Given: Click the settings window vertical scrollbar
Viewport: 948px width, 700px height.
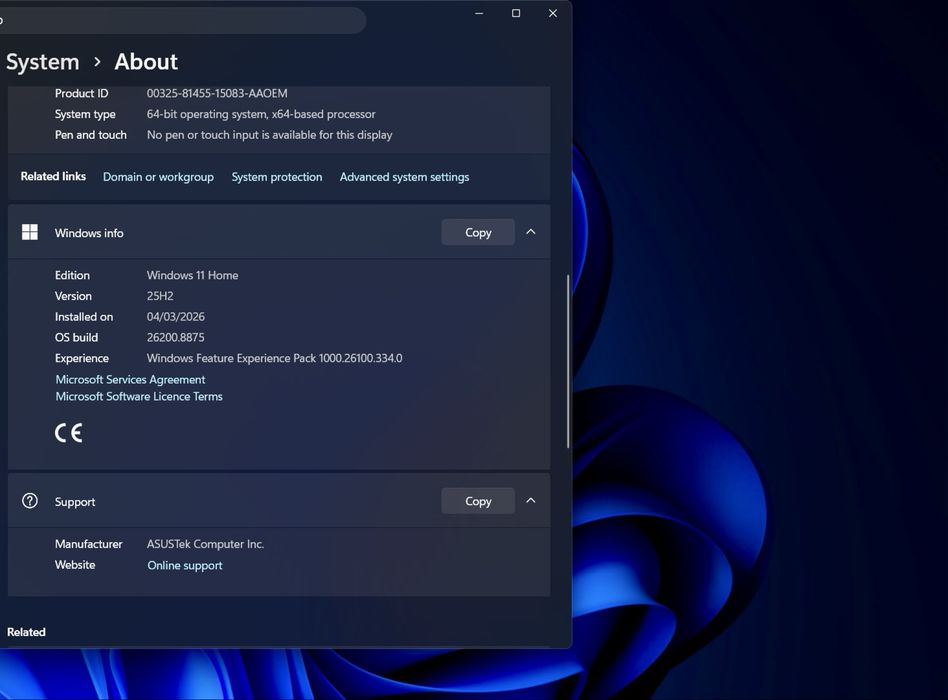Looking at the screenshot, I should tap(568, 361).
